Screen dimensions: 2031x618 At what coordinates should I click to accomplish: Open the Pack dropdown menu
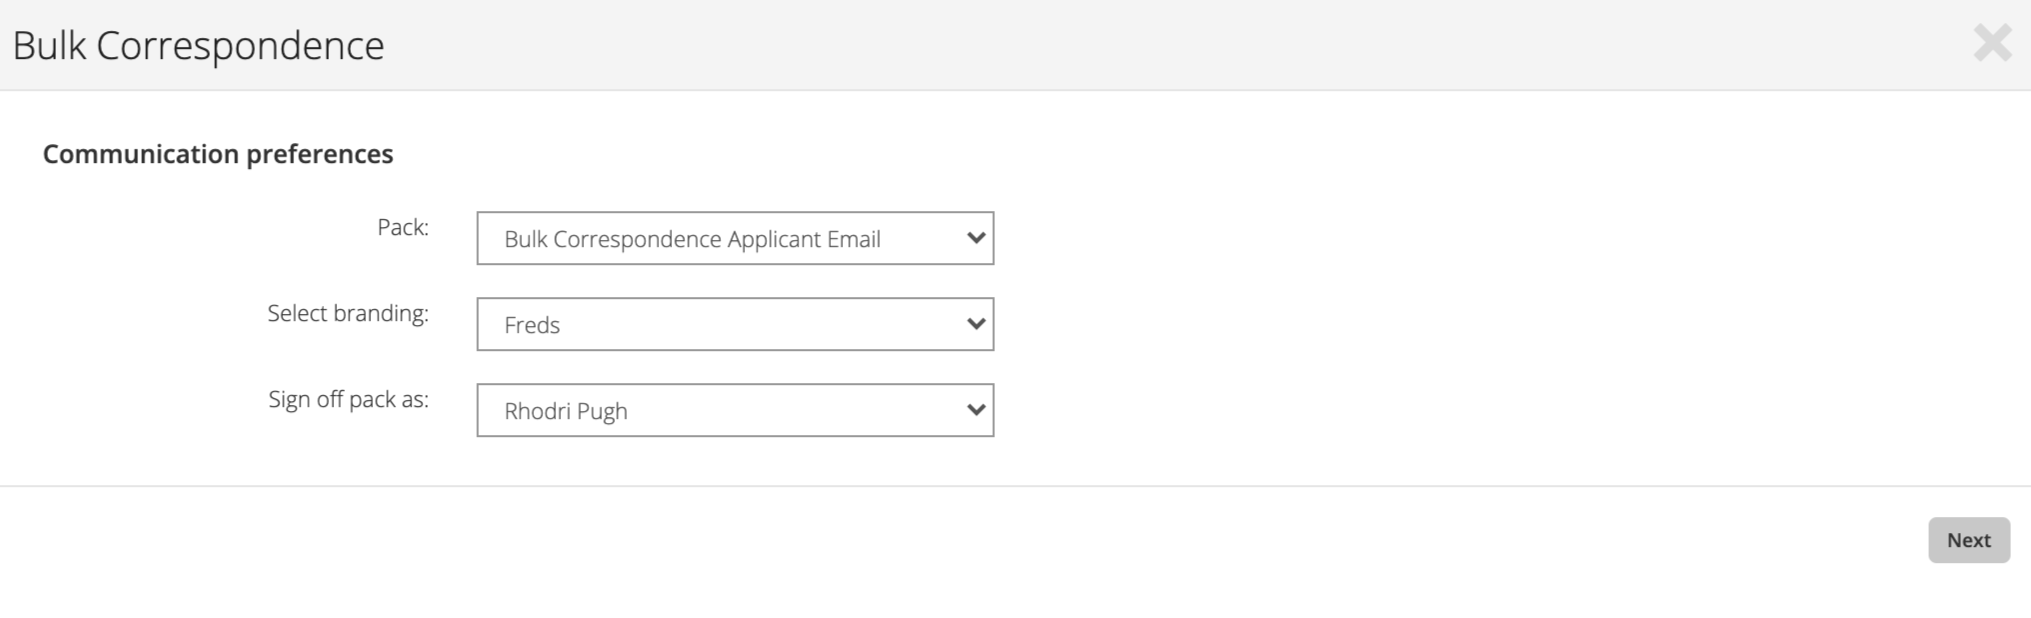(735, 238)
